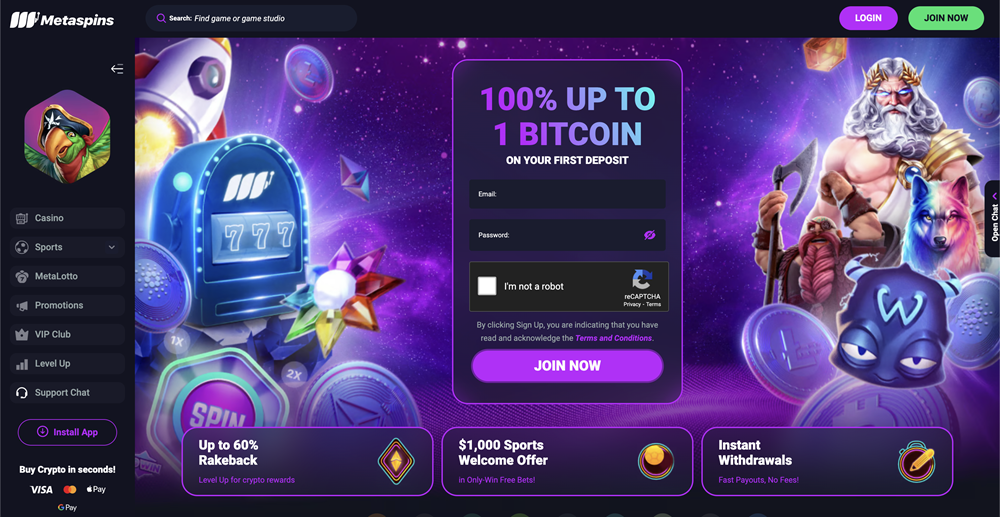Check the I'm not a robot box
Image resolution: width=1000 pixels, height=517 pixels.
coord(487,286)
